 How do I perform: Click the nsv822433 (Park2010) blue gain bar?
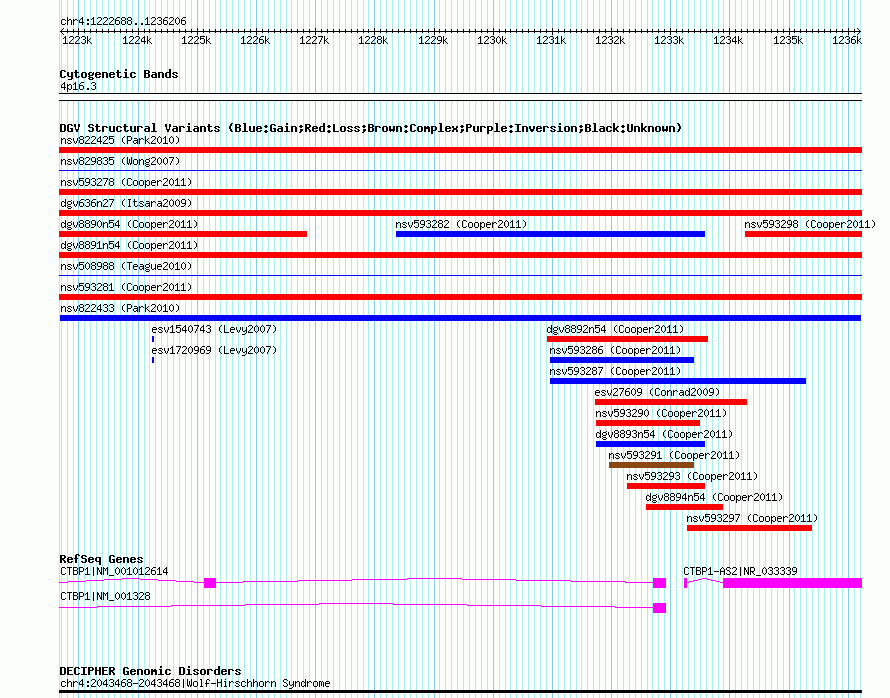460,318
